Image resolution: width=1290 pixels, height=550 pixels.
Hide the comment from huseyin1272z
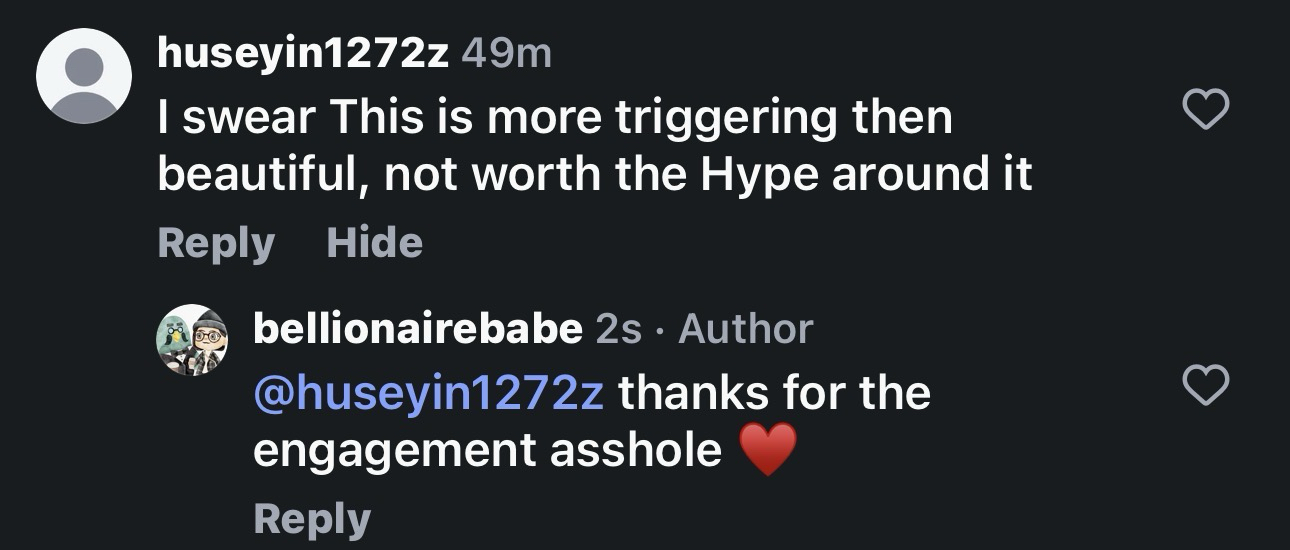374,243
